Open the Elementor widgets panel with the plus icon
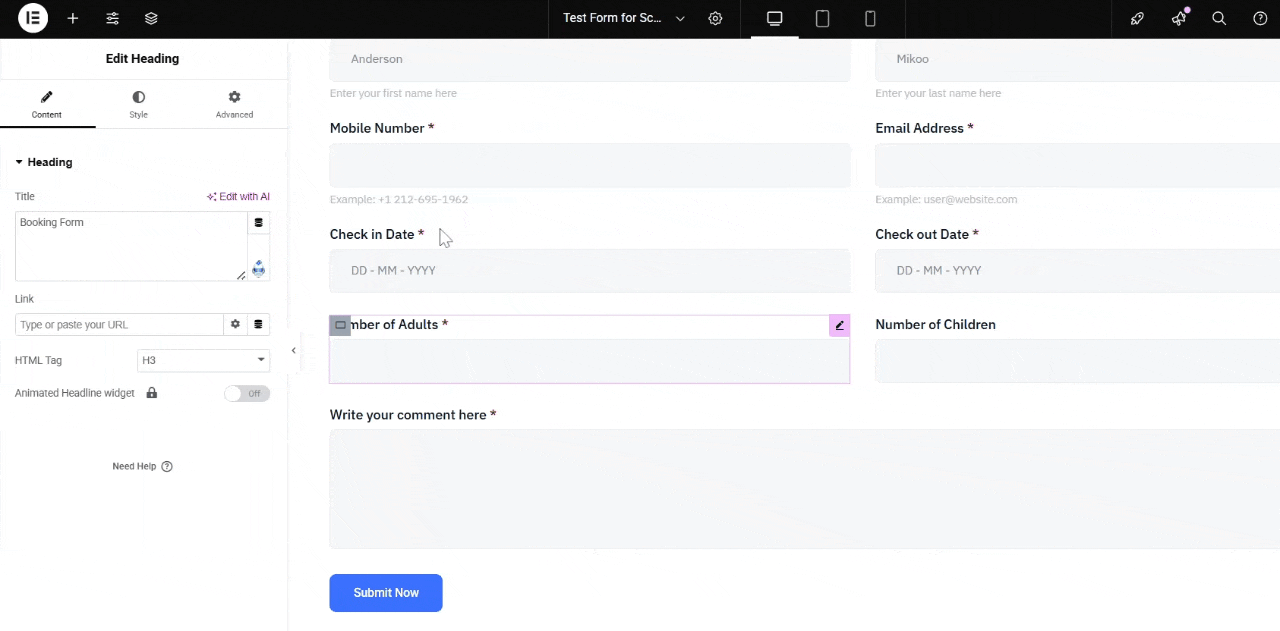1280x631 pixels. 72,18
